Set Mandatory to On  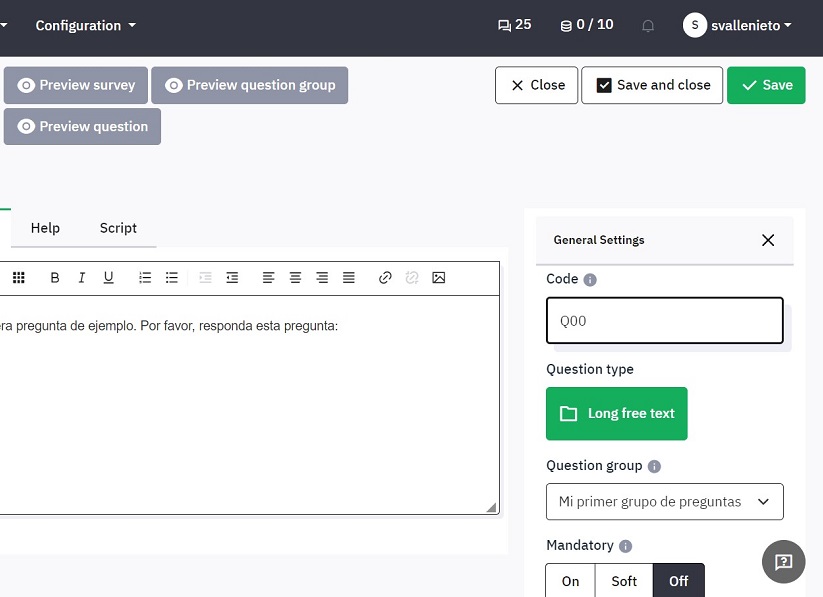(x=570, y=581)
